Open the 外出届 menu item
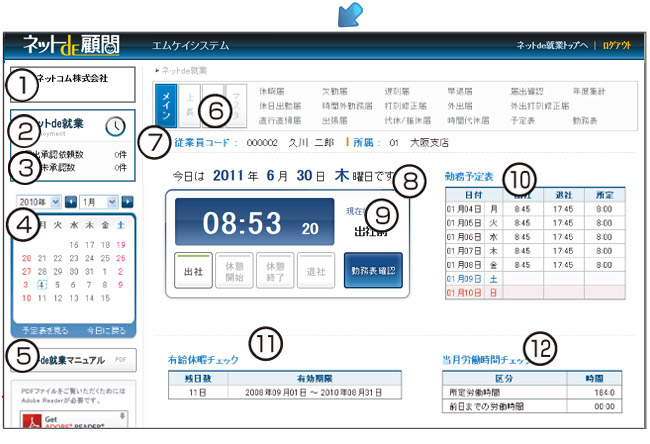The width and height of the screenshot is (650, 444). pyautogui.click(x=460, y=106)
